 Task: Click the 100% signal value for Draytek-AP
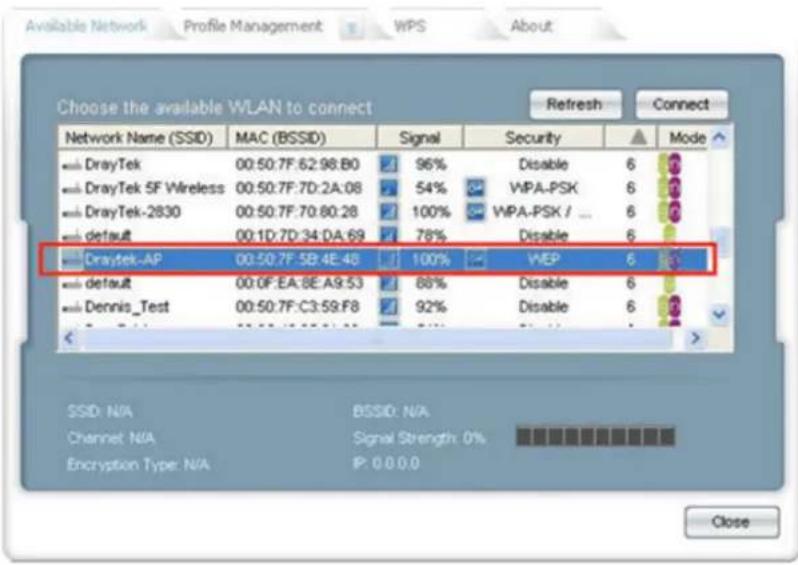(431, 260)
